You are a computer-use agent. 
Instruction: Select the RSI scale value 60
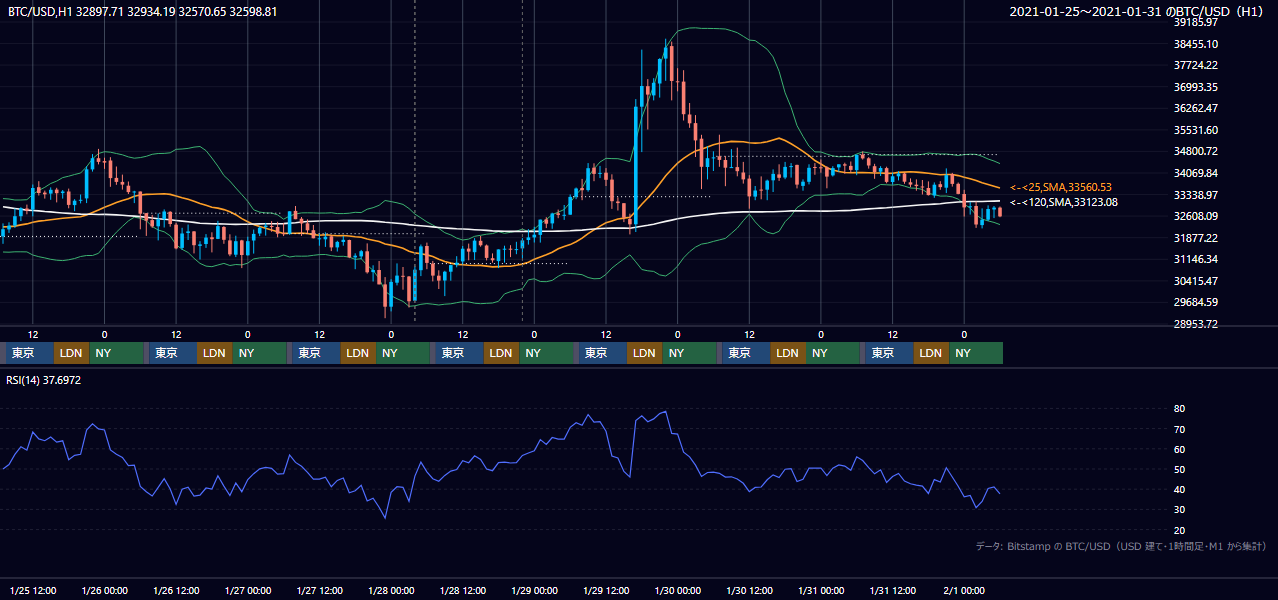(1180, 449)
